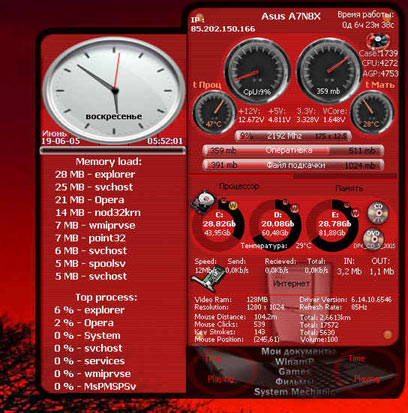Click the OUT: 1,1 Mb traffic value
The width and height of the screenshot is (408, 413).
pos(381,271)
